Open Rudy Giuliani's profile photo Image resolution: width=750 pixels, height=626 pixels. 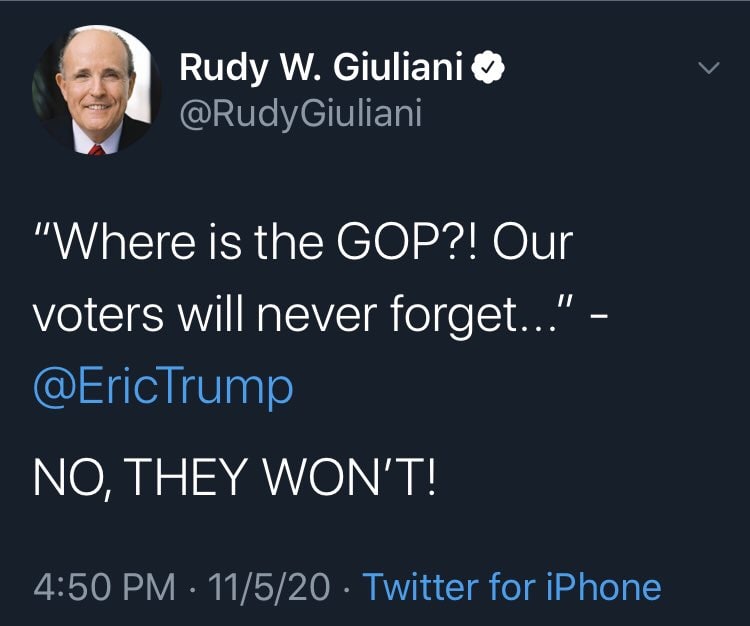95,92
